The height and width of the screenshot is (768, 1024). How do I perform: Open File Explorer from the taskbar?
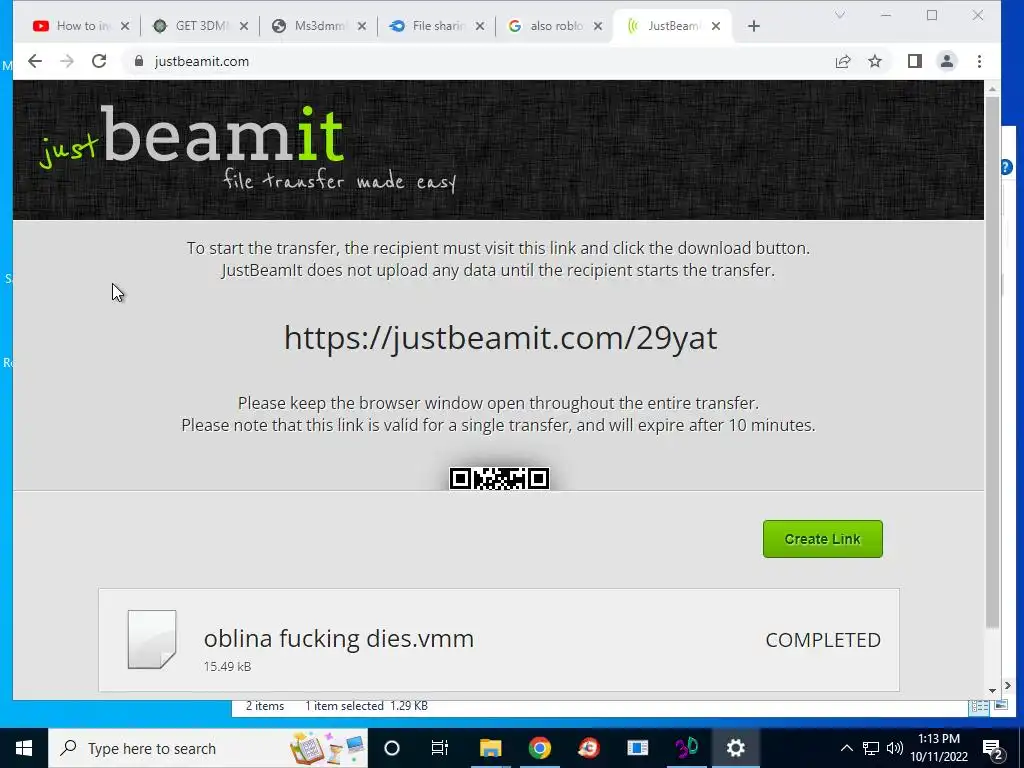tap(490, 748)
